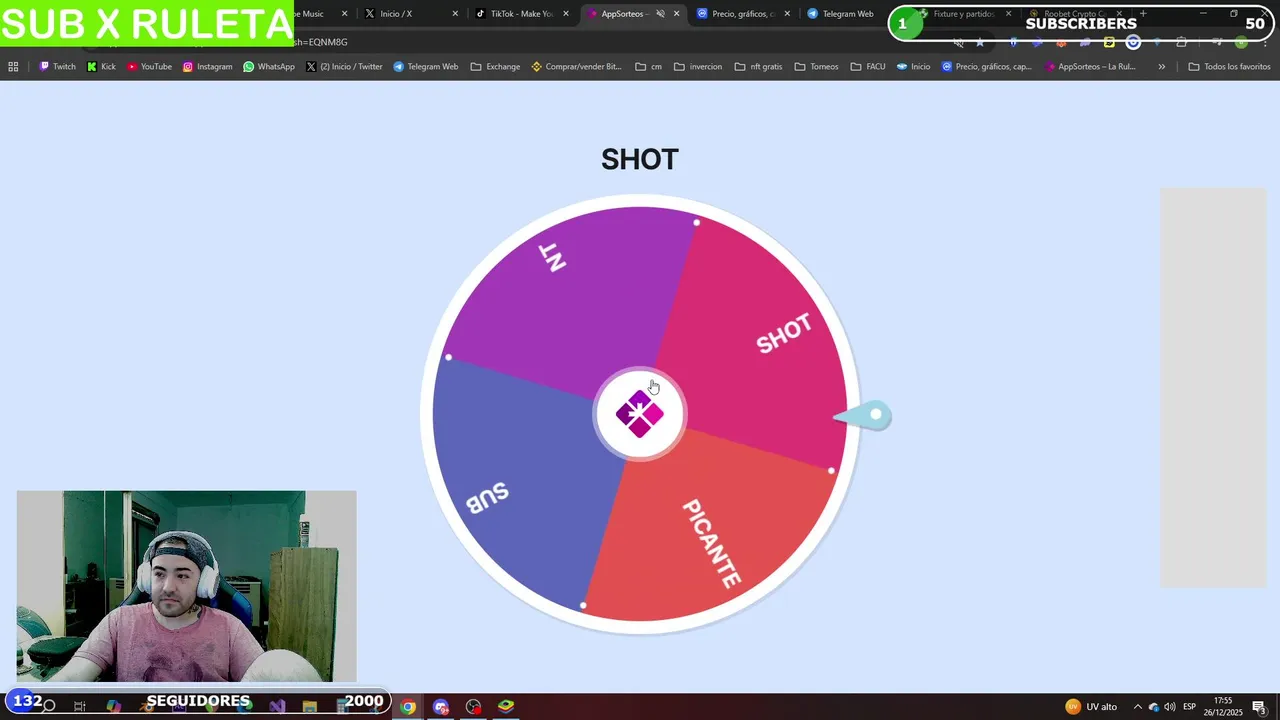
Task: Click the gray side panel on the right
Action: [1213, 387]
